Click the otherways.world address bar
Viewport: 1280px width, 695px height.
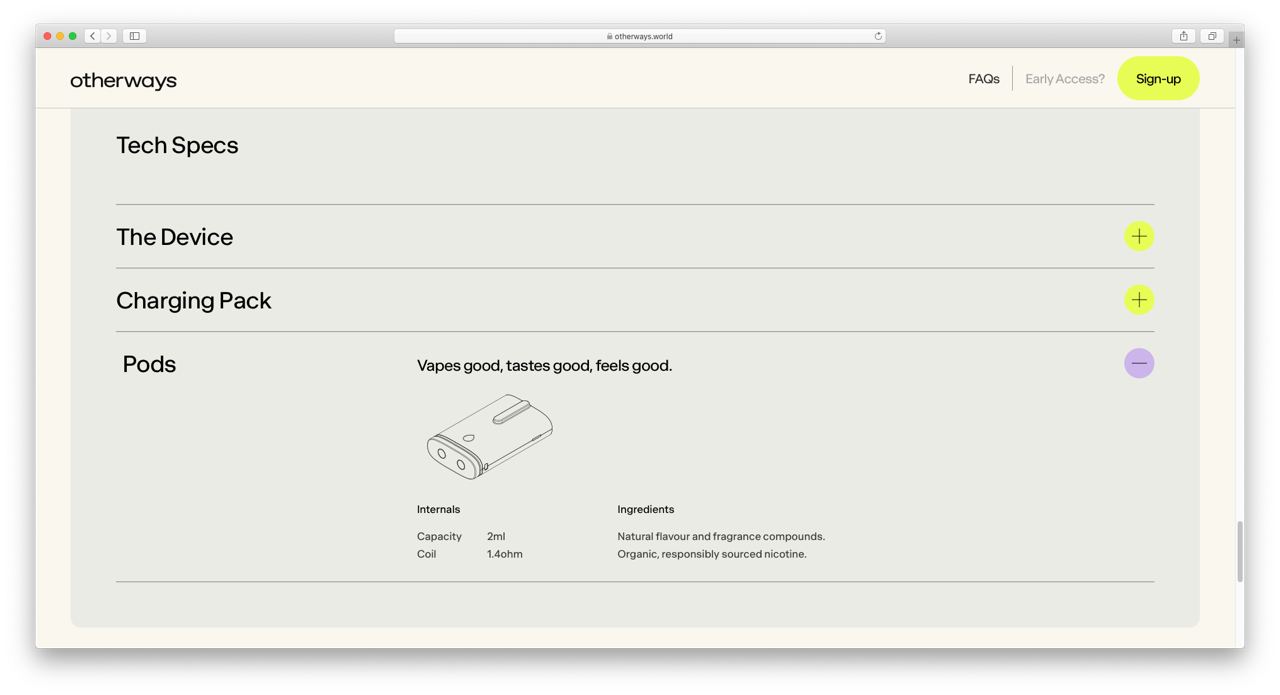click(640, 36)
